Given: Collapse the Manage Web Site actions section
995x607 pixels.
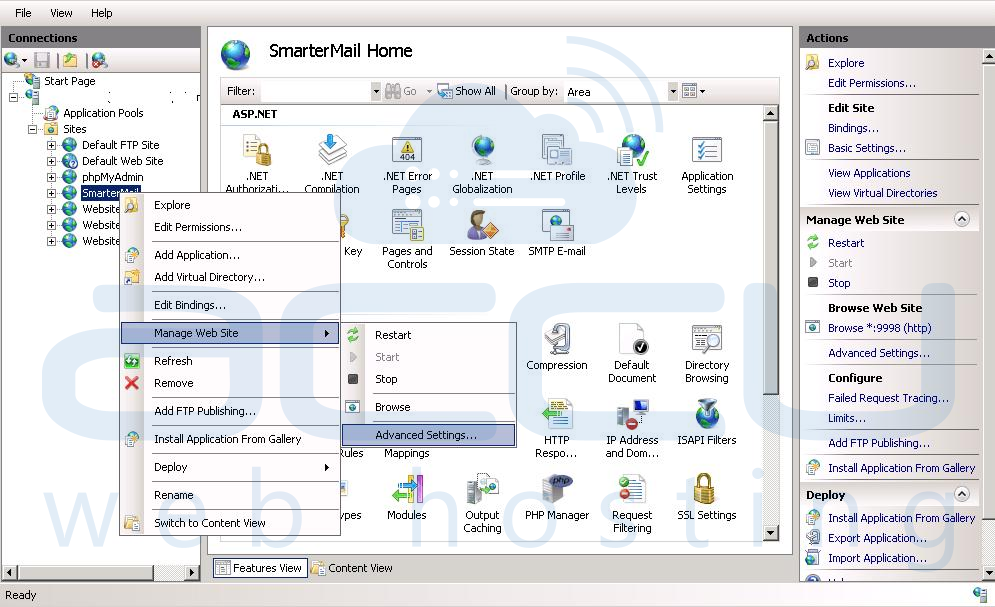Looking at the screenshot, I should click(x=962, y=219).
